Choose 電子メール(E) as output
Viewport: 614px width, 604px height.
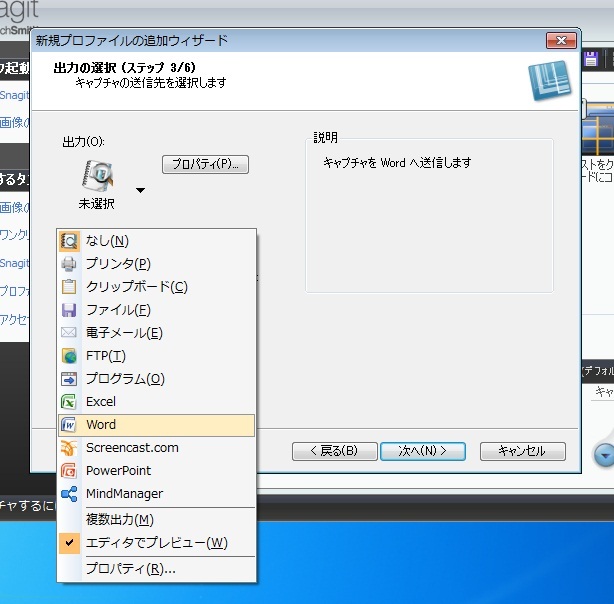pos(157,333)
